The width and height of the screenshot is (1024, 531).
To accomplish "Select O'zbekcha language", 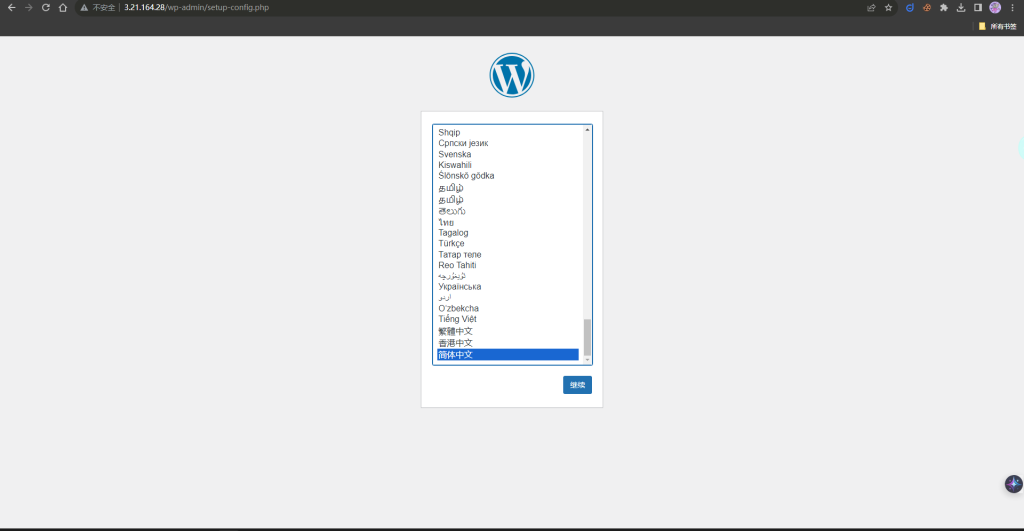I will coord(507,308).
